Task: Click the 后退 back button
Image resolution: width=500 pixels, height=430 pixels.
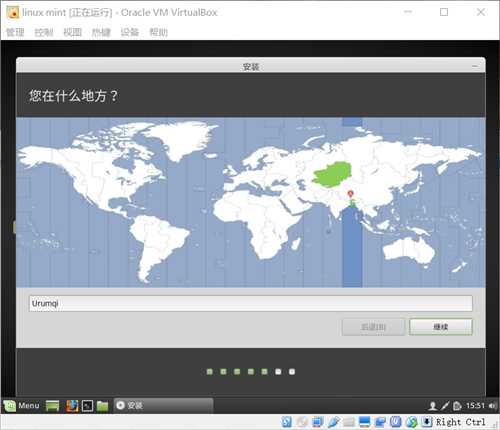Action: 373,327
